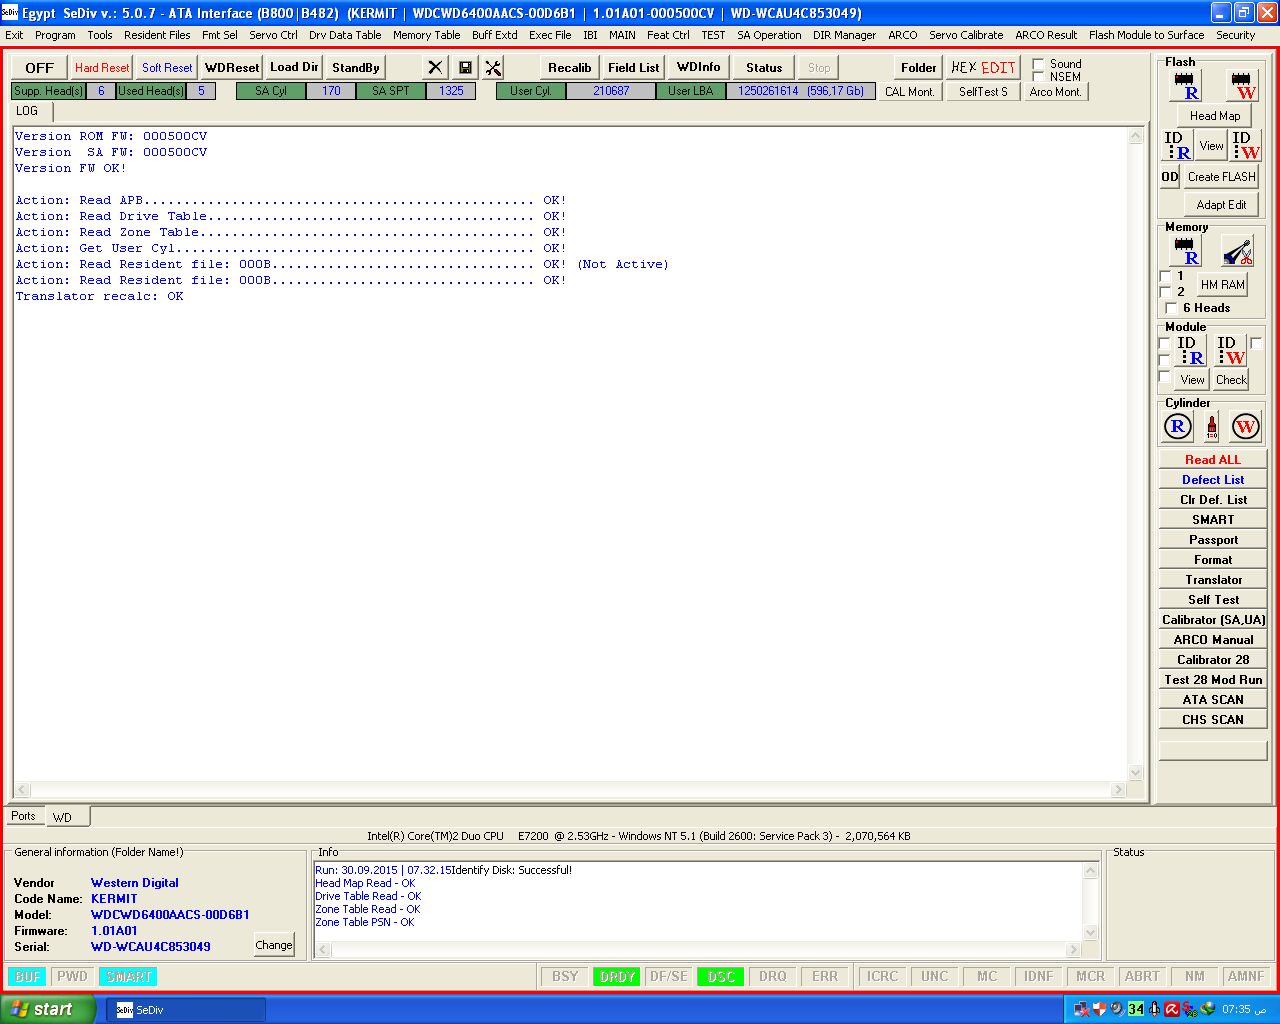Click the Create FLASH button
The height and width of the screenshot is (1024, 1280).
(1221, 177)
